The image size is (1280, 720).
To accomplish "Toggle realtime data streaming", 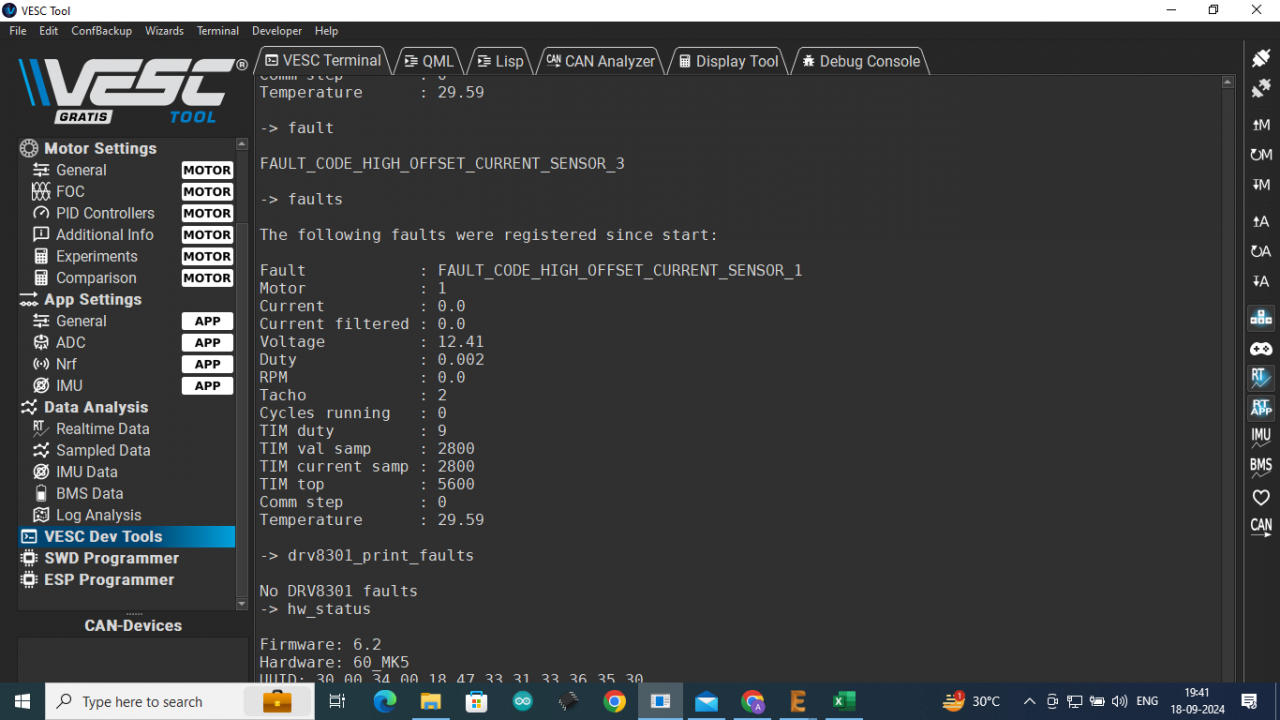I will tap(1260, 378).
